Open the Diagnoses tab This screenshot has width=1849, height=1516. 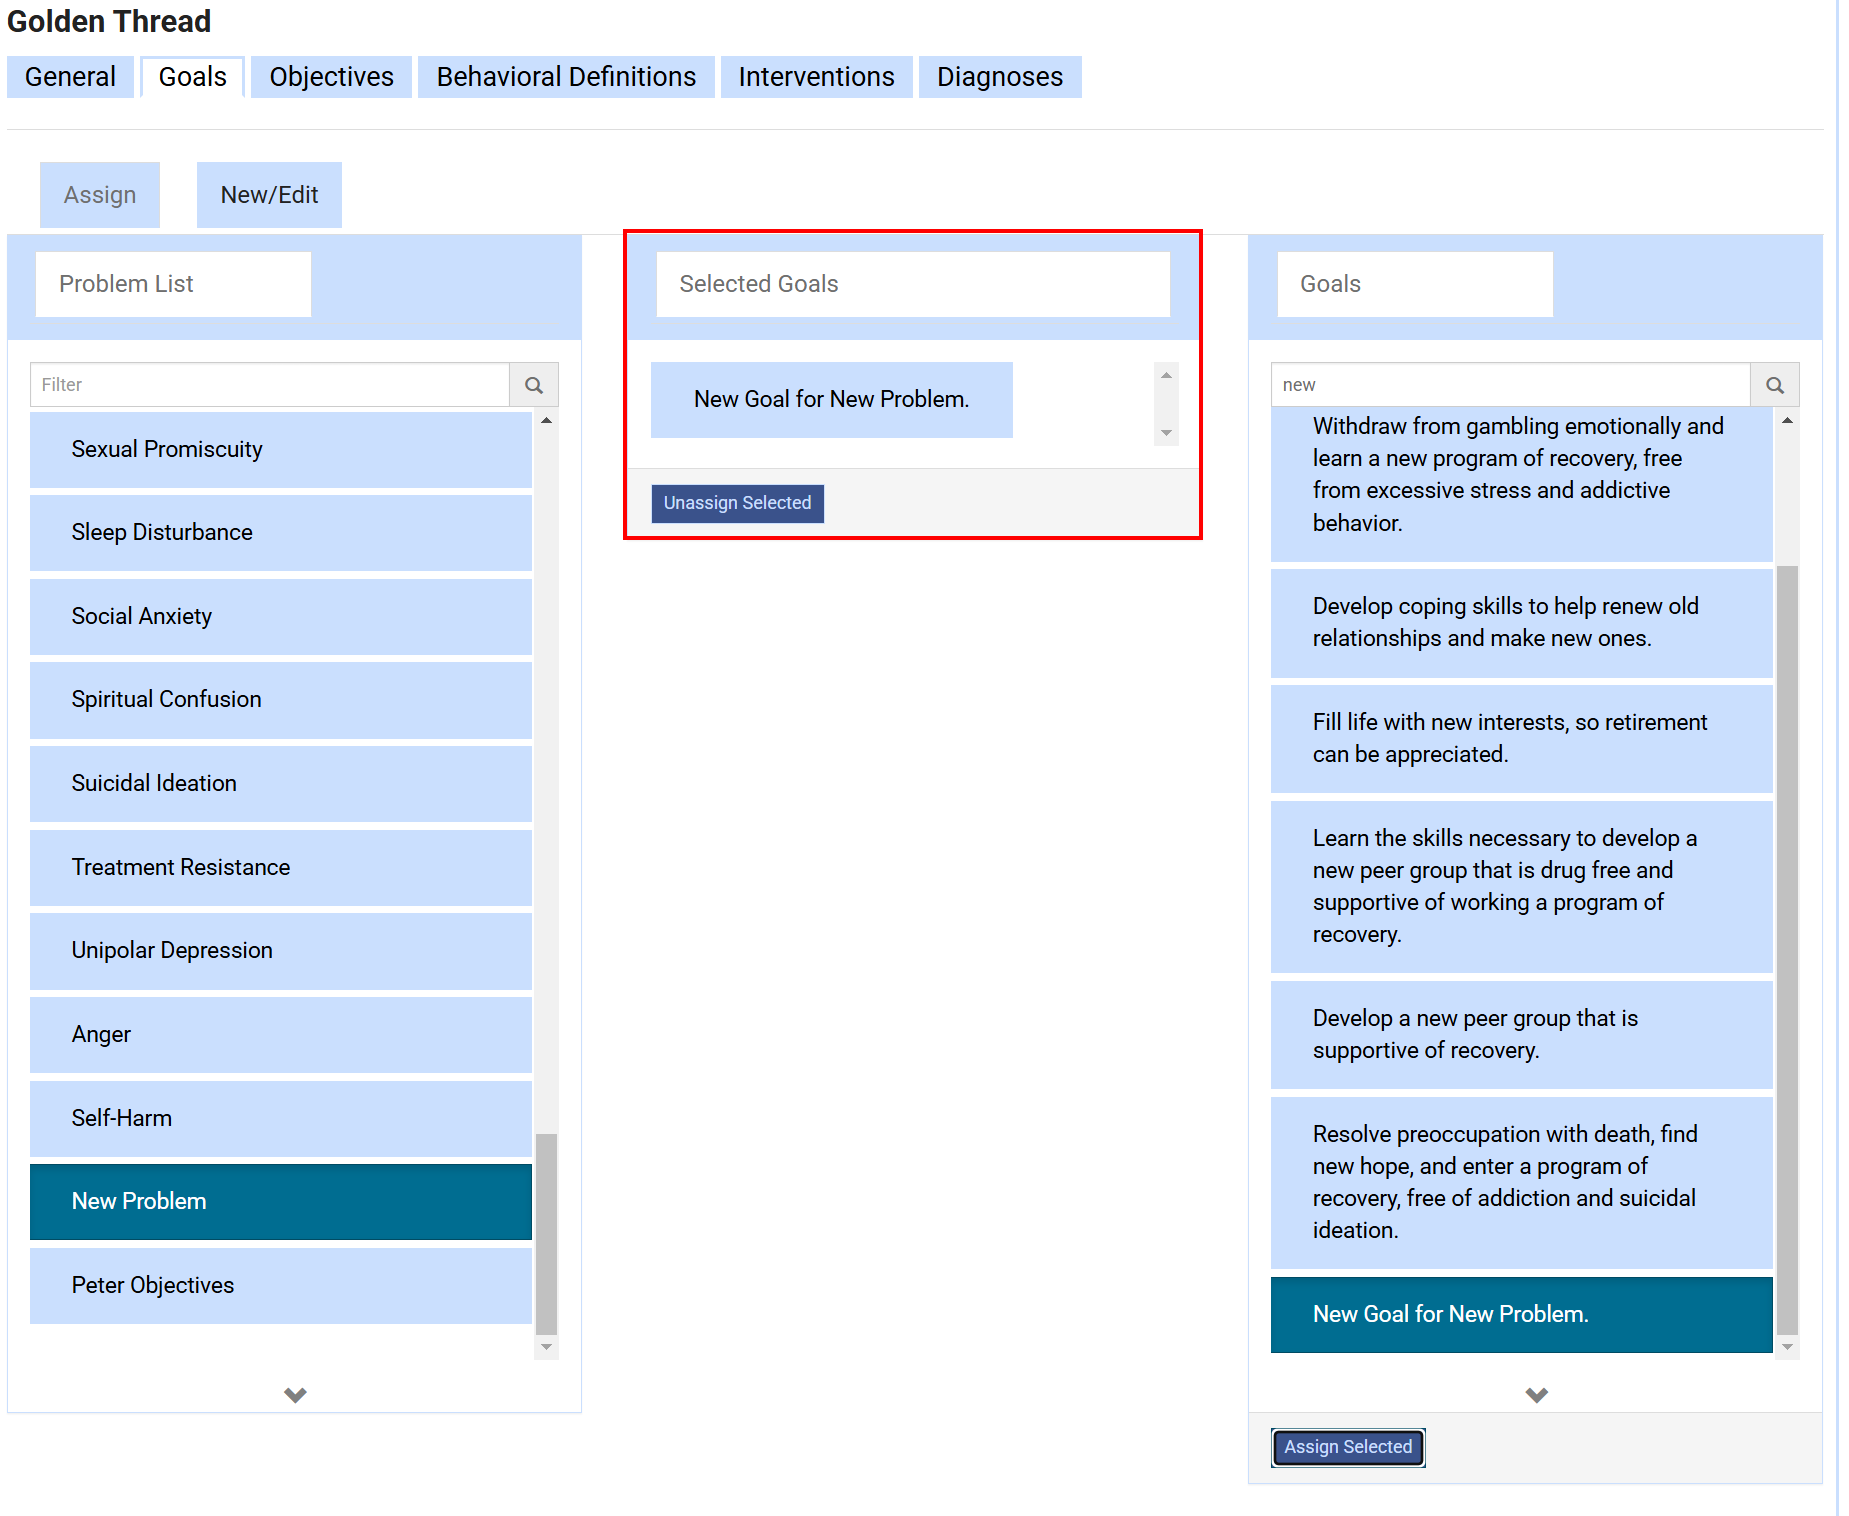[x=999, y=77]
